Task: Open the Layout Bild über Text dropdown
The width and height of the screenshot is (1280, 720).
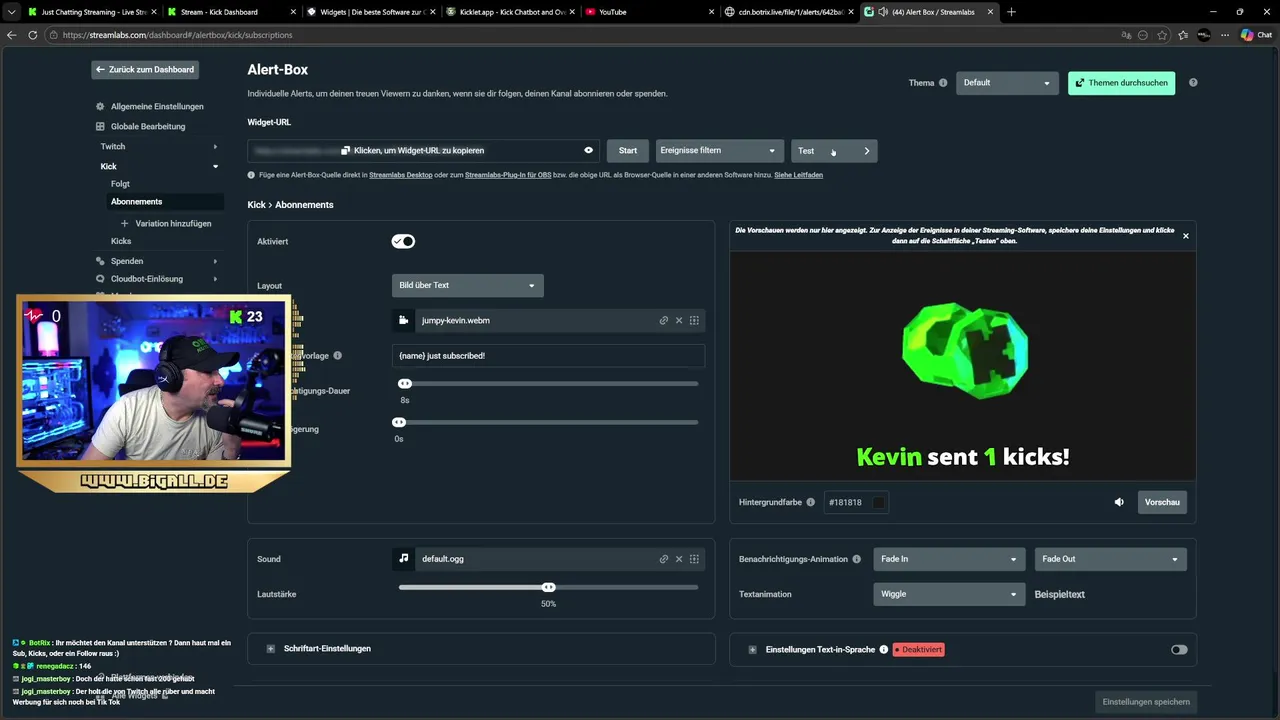Action: (x=468, y=285)
